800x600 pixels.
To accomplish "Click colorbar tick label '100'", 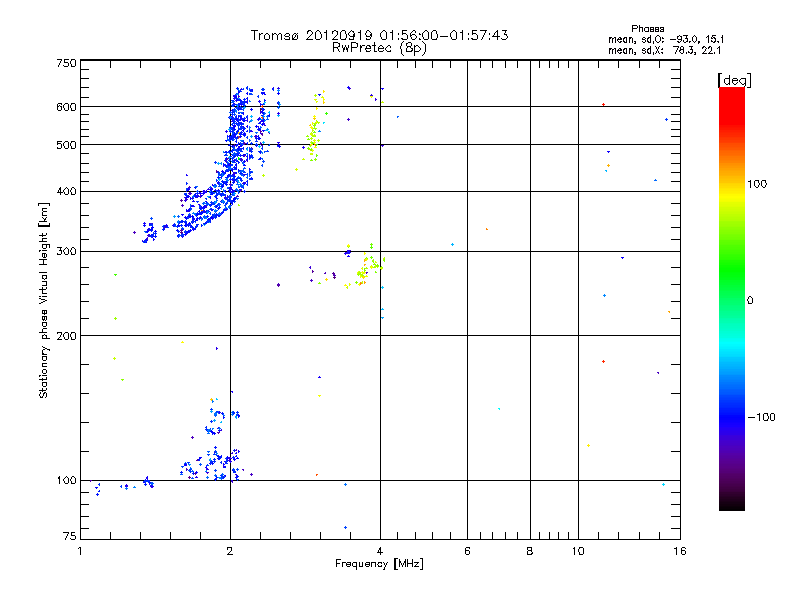I will click(757, 184).
